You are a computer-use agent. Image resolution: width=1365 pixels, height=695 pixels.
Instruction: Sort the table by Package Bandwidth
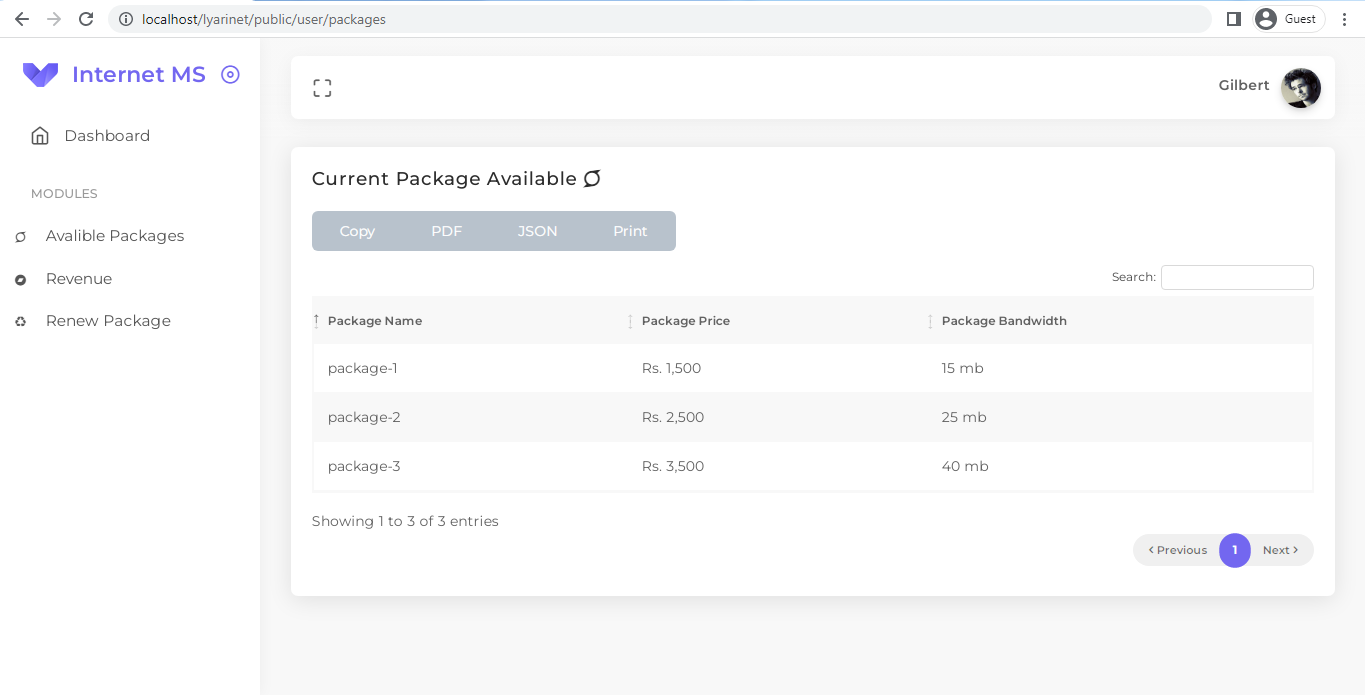click(x=1004, y=320)
